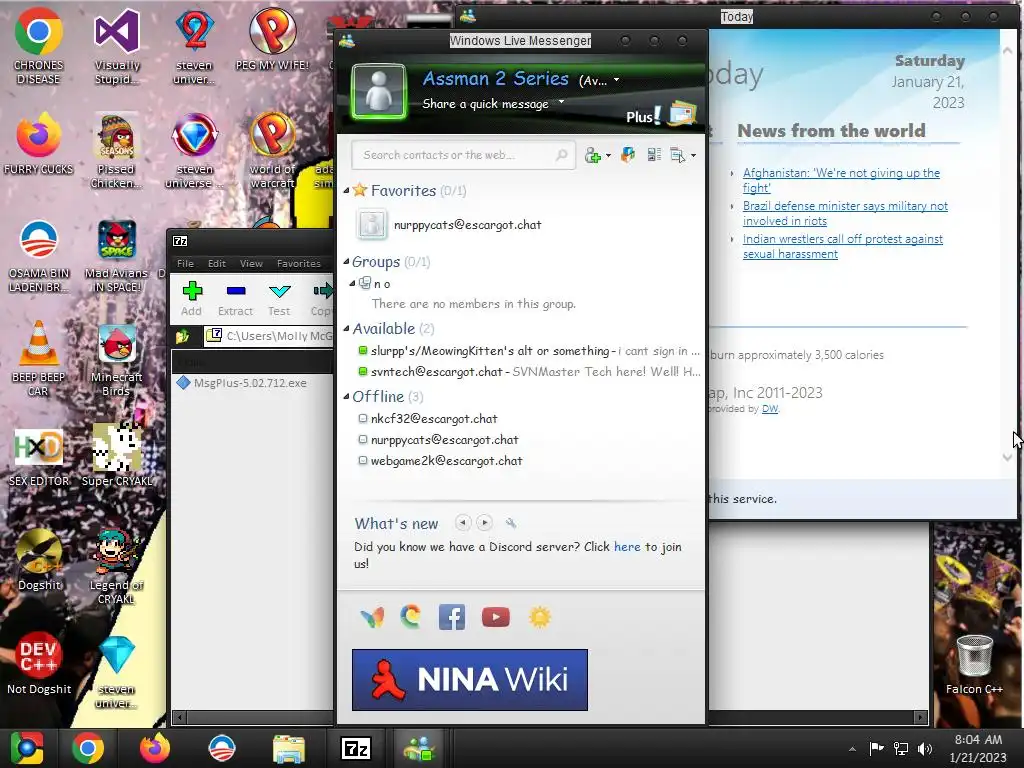Open the Edit menu in 7-Zip
Viewport: 1024px width, 768px height.
coord(217,263)
